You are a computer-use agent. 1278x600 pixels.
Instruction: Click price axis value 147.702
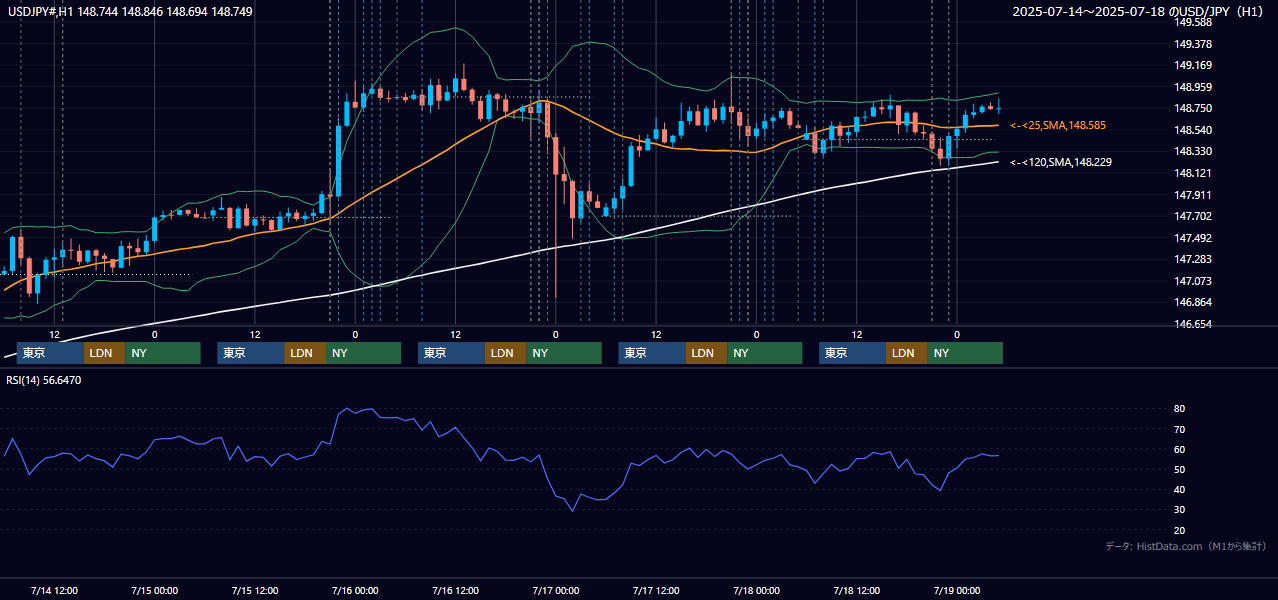coord(1193,216)
